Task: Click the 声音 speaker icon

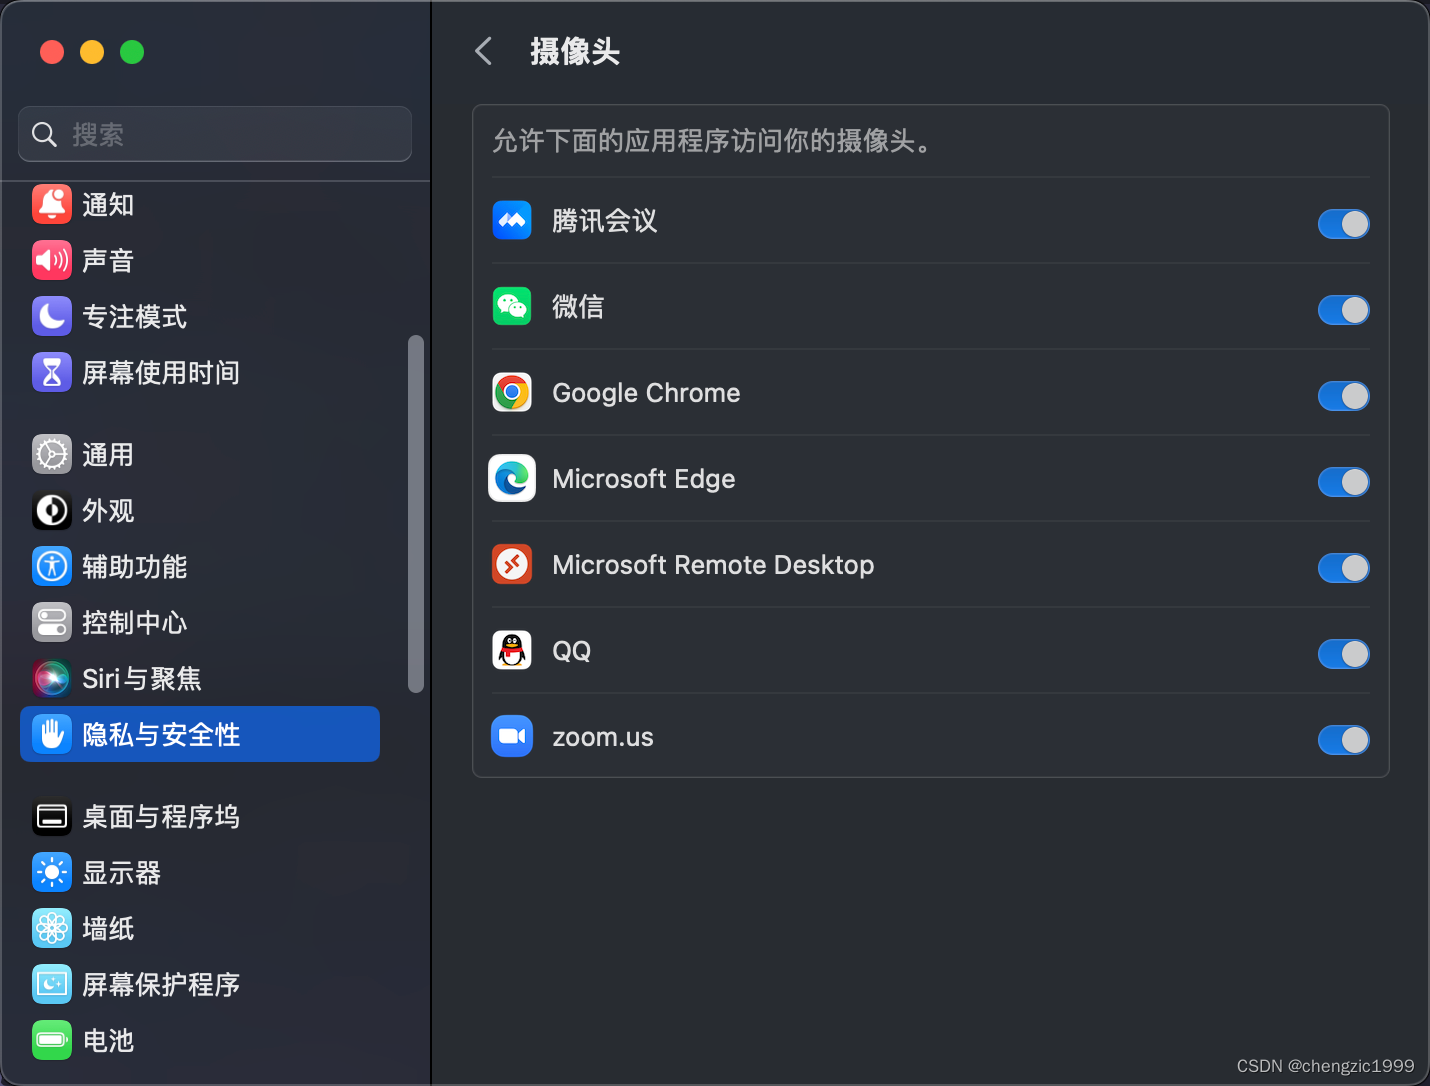Action: click(x=52, y=260)
